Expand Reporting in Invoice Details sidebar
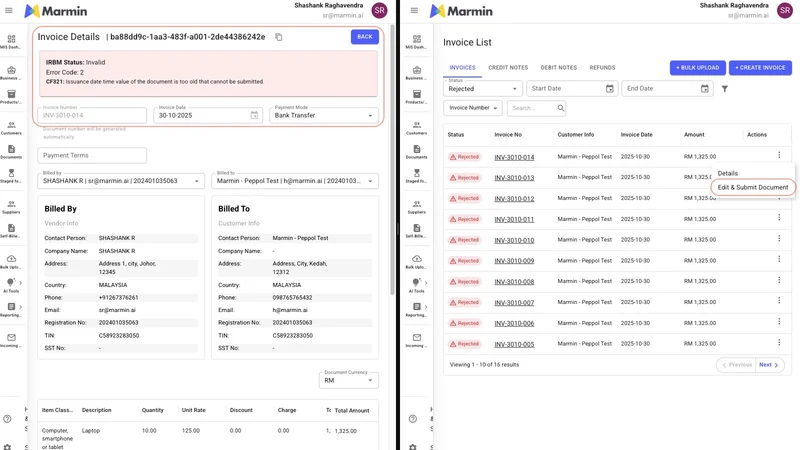Screen dimensions: 800x450 [20, 307]
